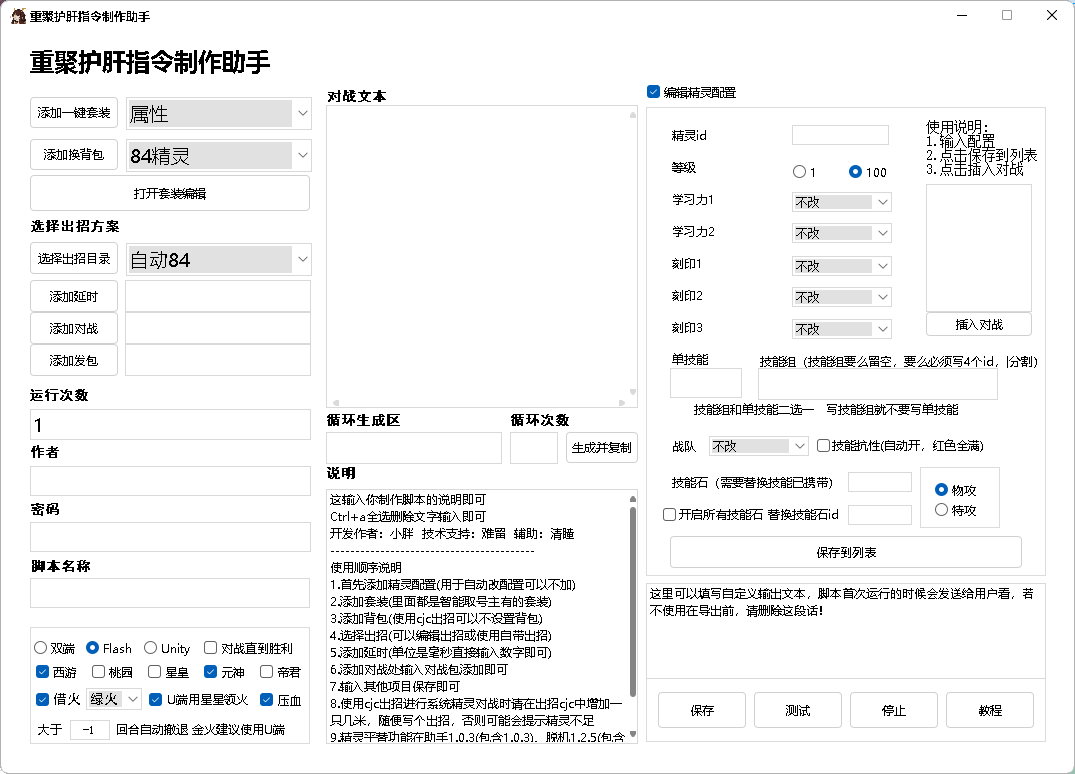Open the 刻印2 dropdown
1075x774 pixels.
pyautogui.click(x=842, y=297)
